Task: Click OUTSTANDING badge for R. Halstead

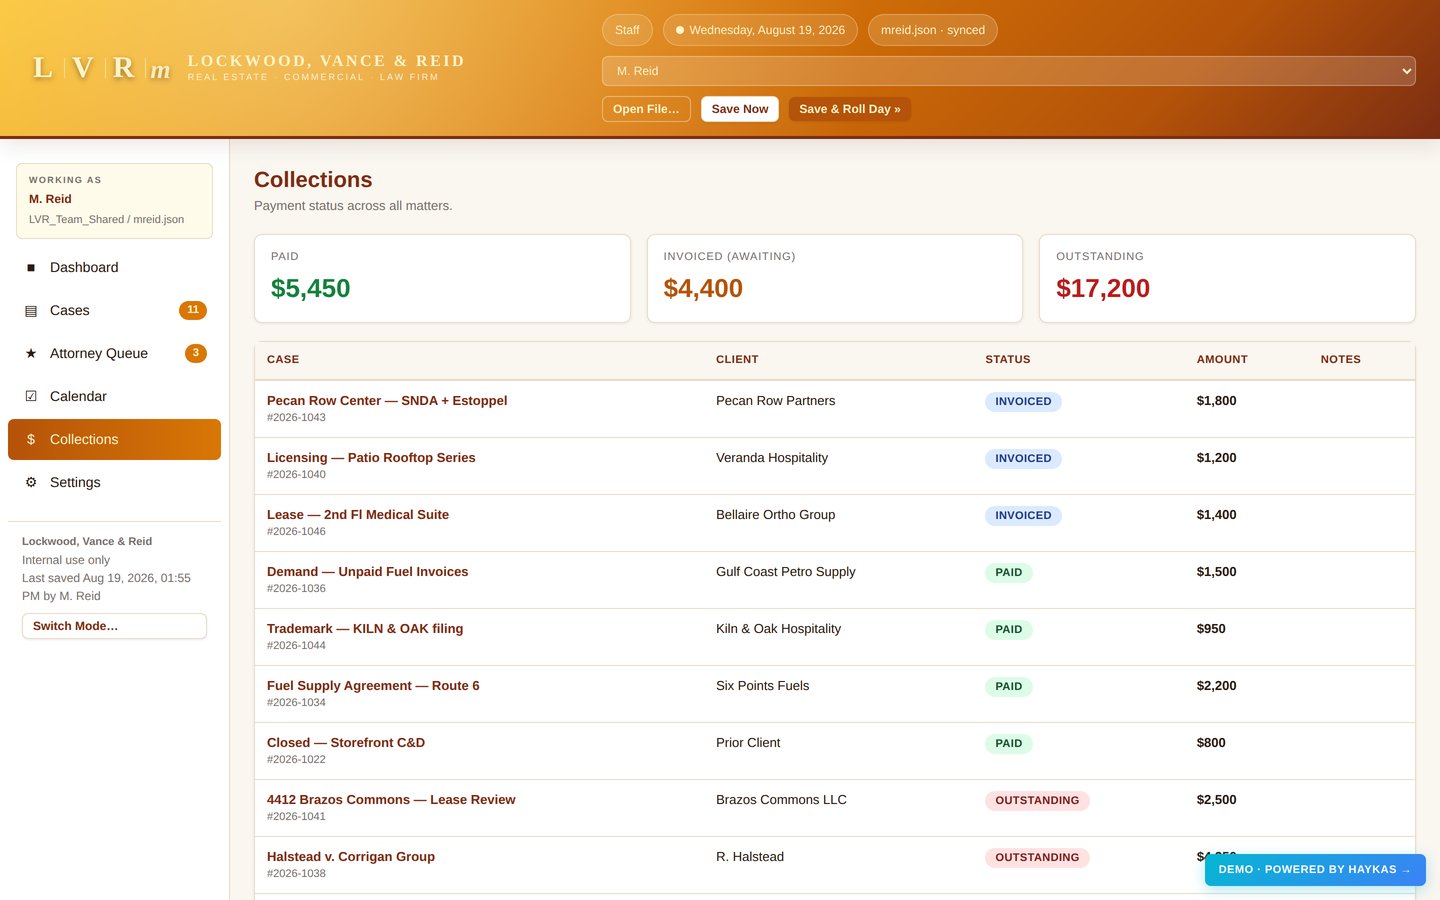Action: click(x=1037, y=858)
